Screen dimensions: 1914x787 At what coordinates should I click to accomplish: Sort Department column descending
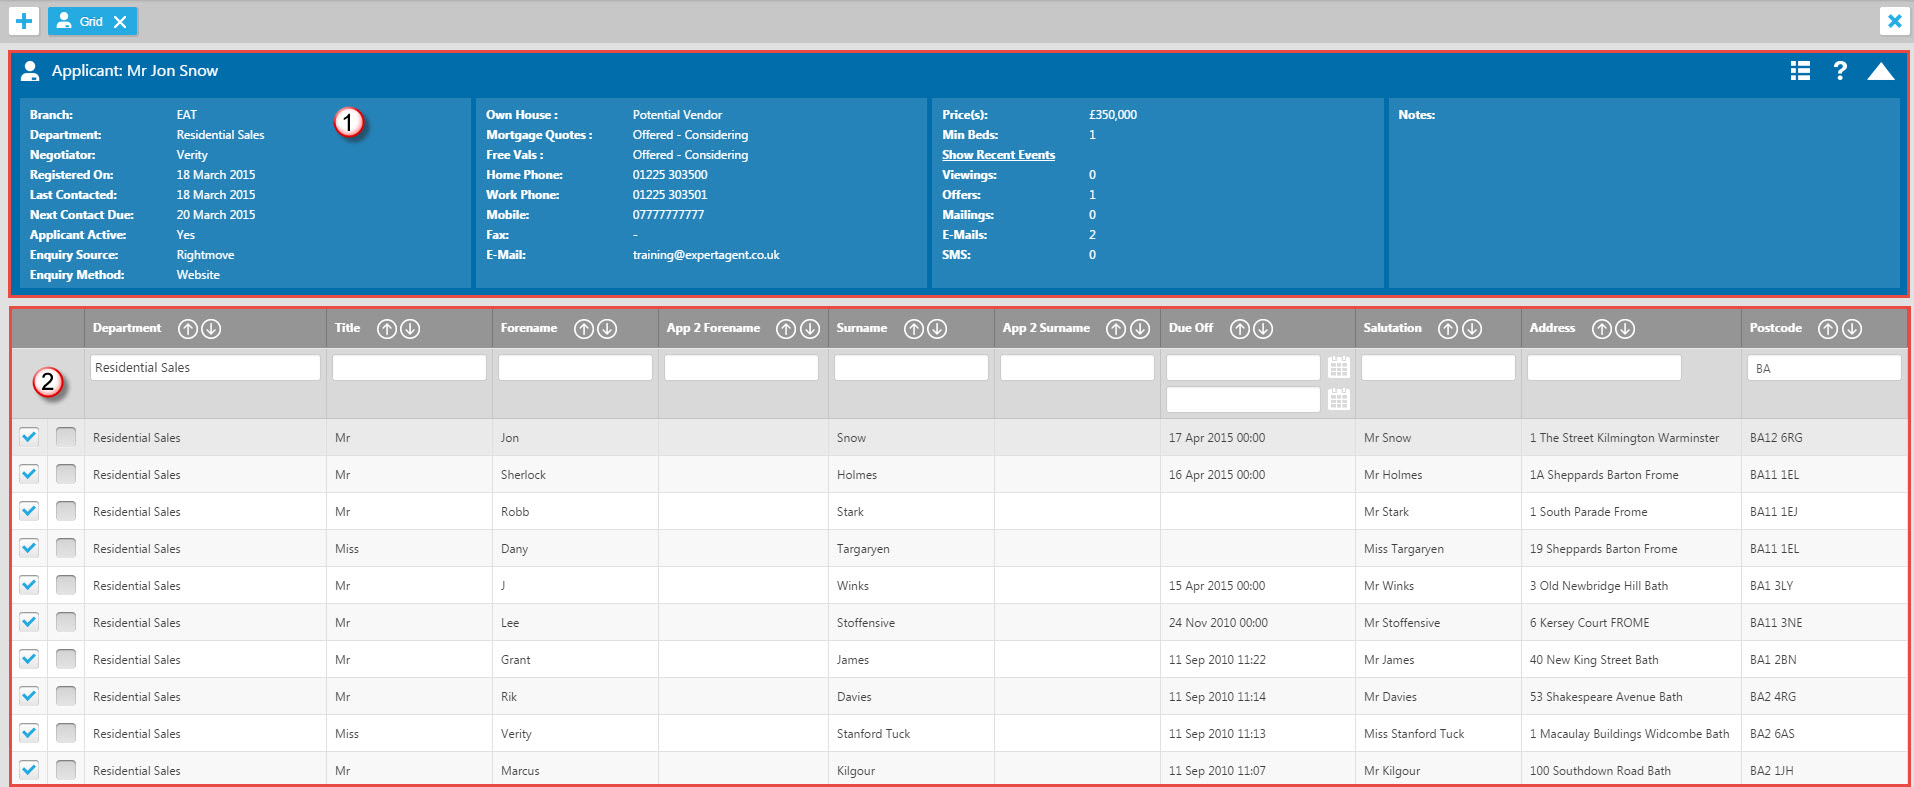211,329
